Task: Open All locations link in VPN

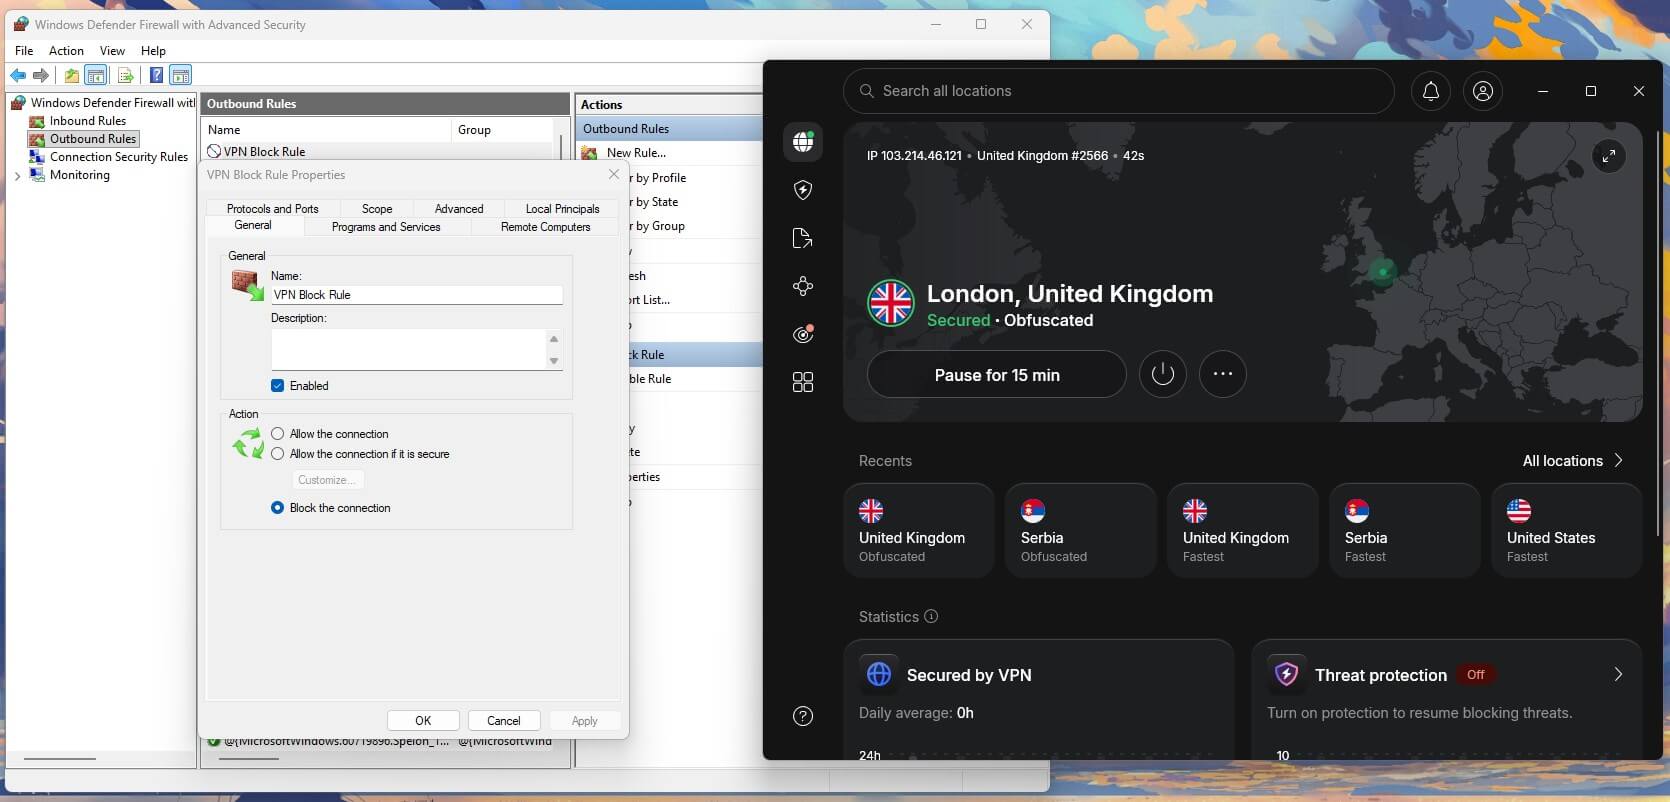Action: (x=1572, y=461)
